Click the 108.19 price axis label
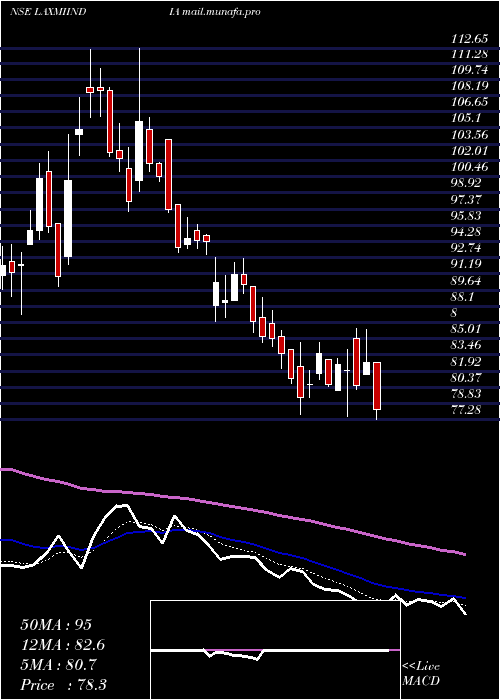 click(470, 86)
